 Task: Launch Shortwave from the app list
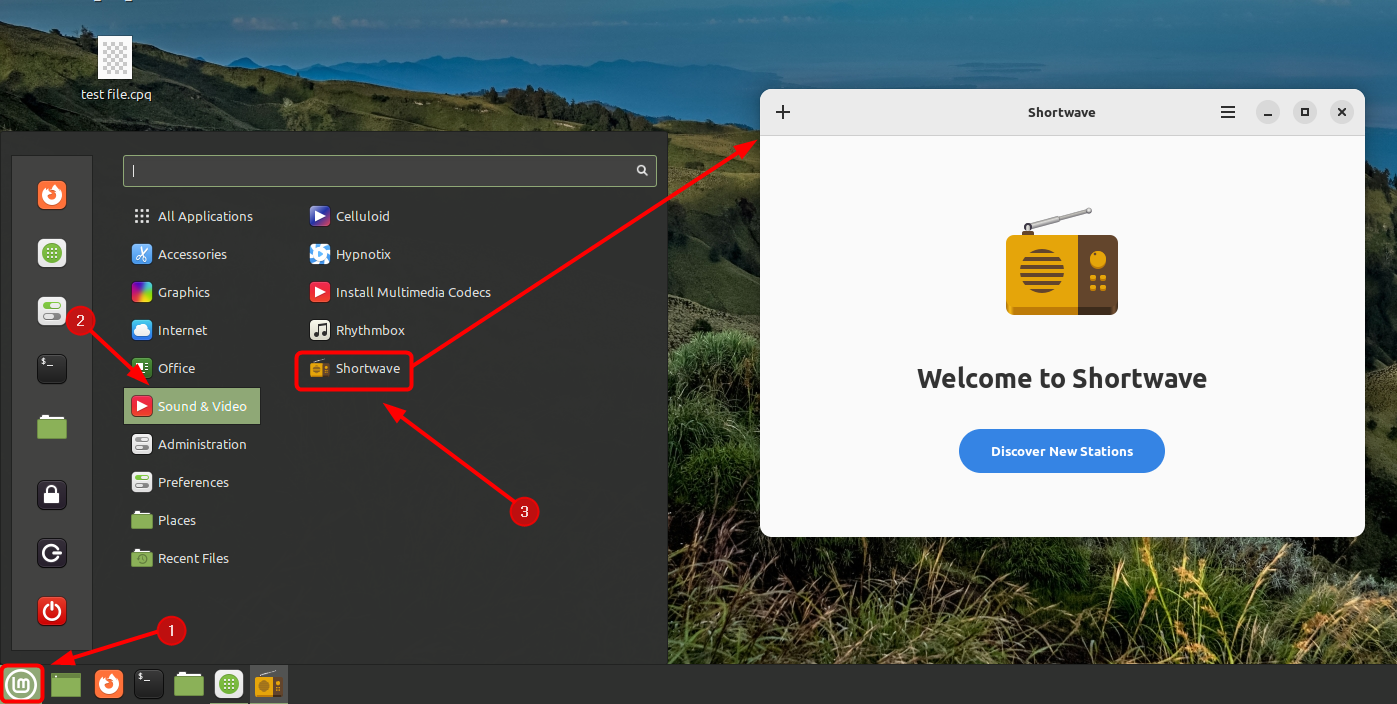tap(355, 368)
